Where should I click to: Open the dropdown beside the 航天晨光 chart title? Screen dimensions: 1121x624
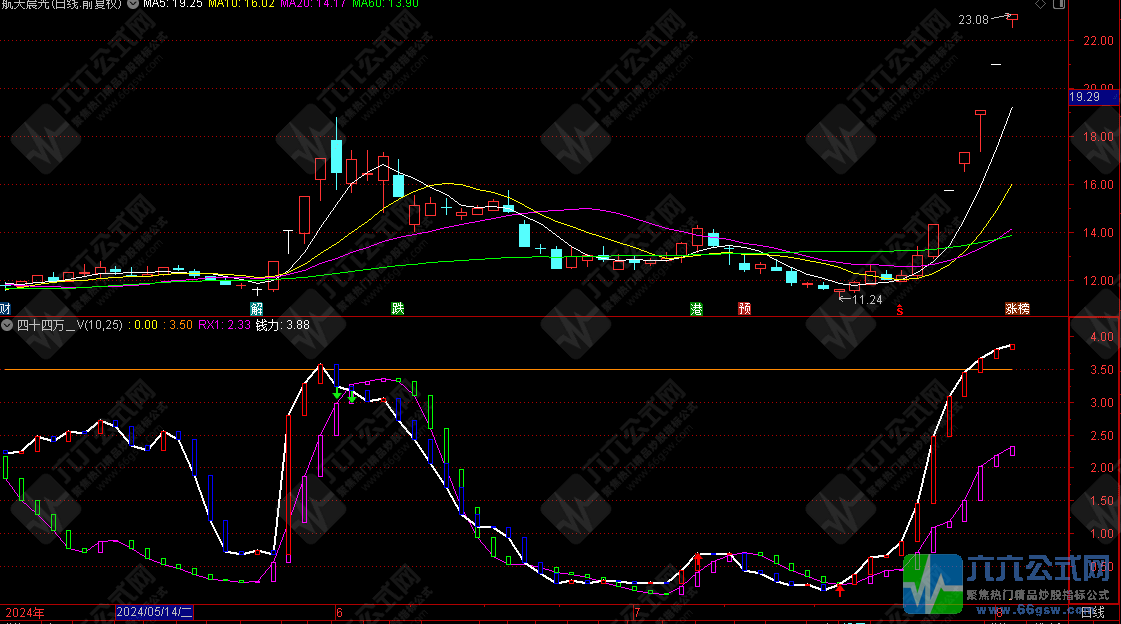[133, 4]
